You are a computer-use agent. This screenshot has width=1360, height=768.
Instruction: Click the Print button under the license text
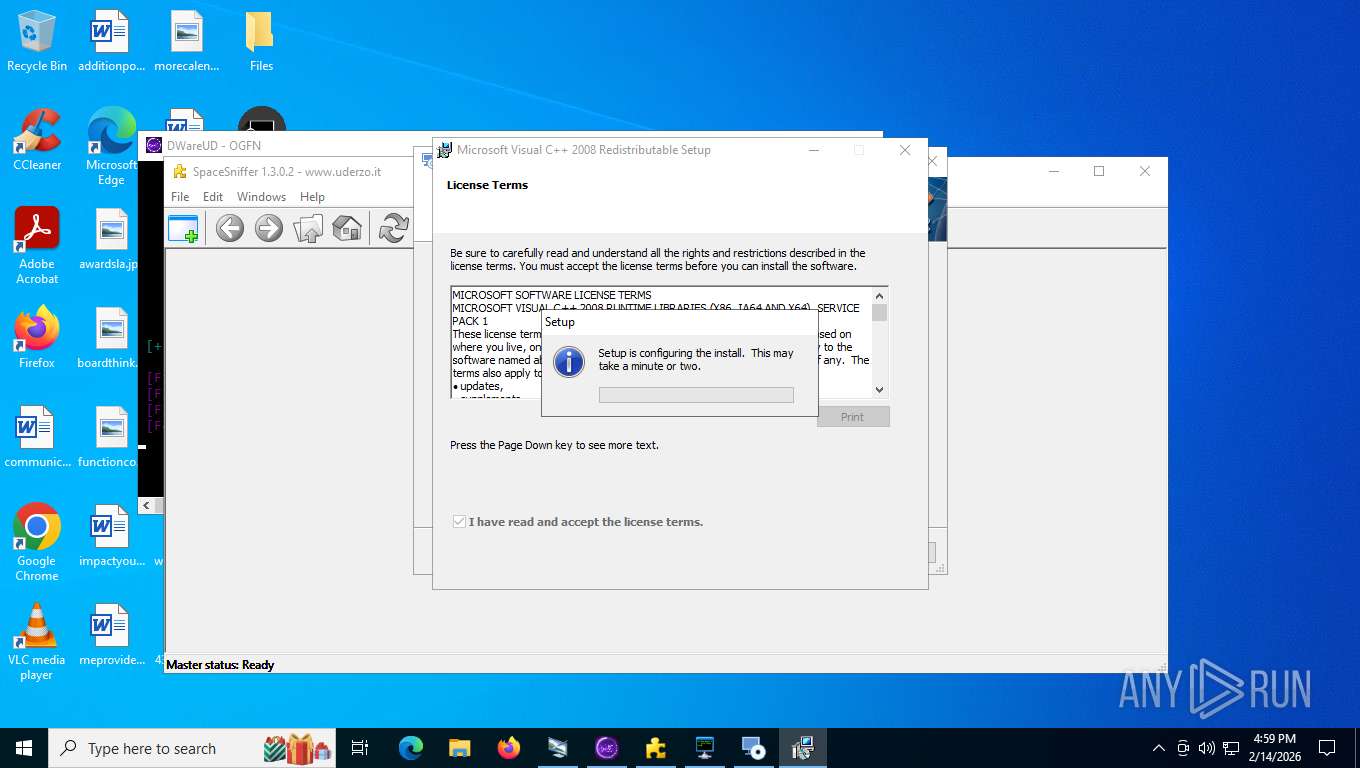click(x=852, y=417)
